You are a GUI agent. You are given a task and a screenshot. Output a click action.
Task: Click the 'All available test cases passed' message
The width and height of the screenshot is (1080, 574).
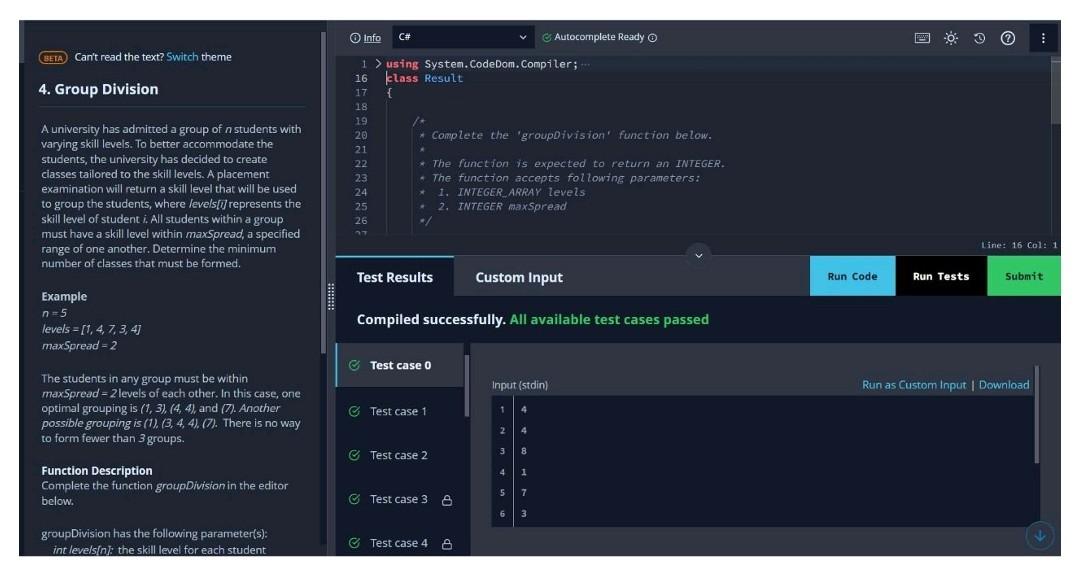(609, 320)
